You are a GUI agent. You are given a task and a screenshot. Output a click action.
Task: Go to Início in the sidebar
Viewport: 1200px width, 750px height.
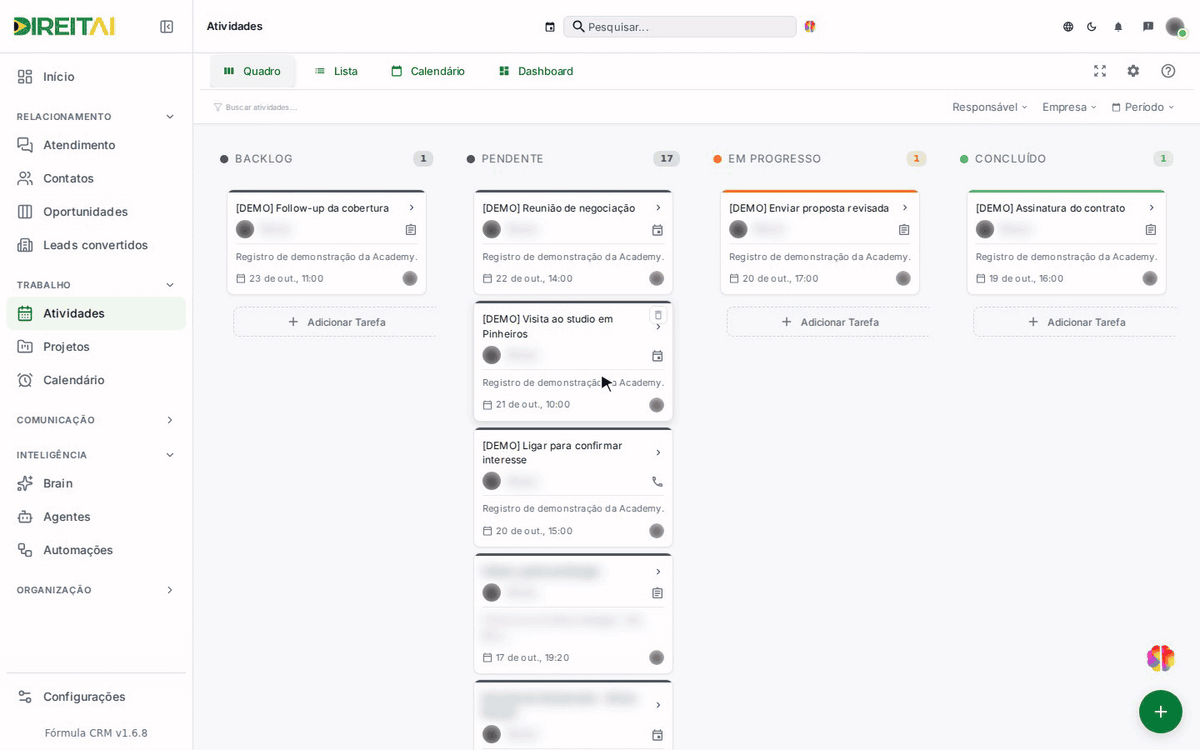(x=96, y=77)
